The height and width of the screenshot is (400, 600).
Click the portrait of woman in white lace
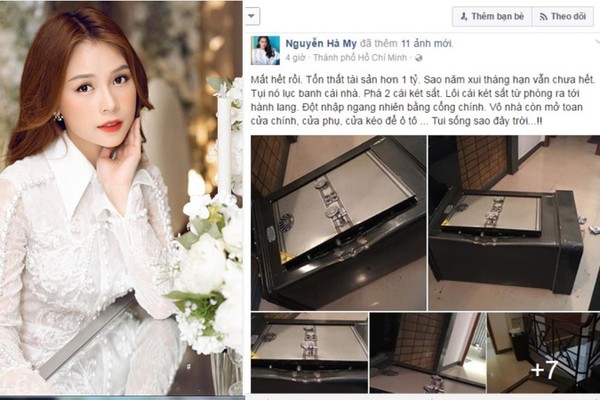[121, 198]
